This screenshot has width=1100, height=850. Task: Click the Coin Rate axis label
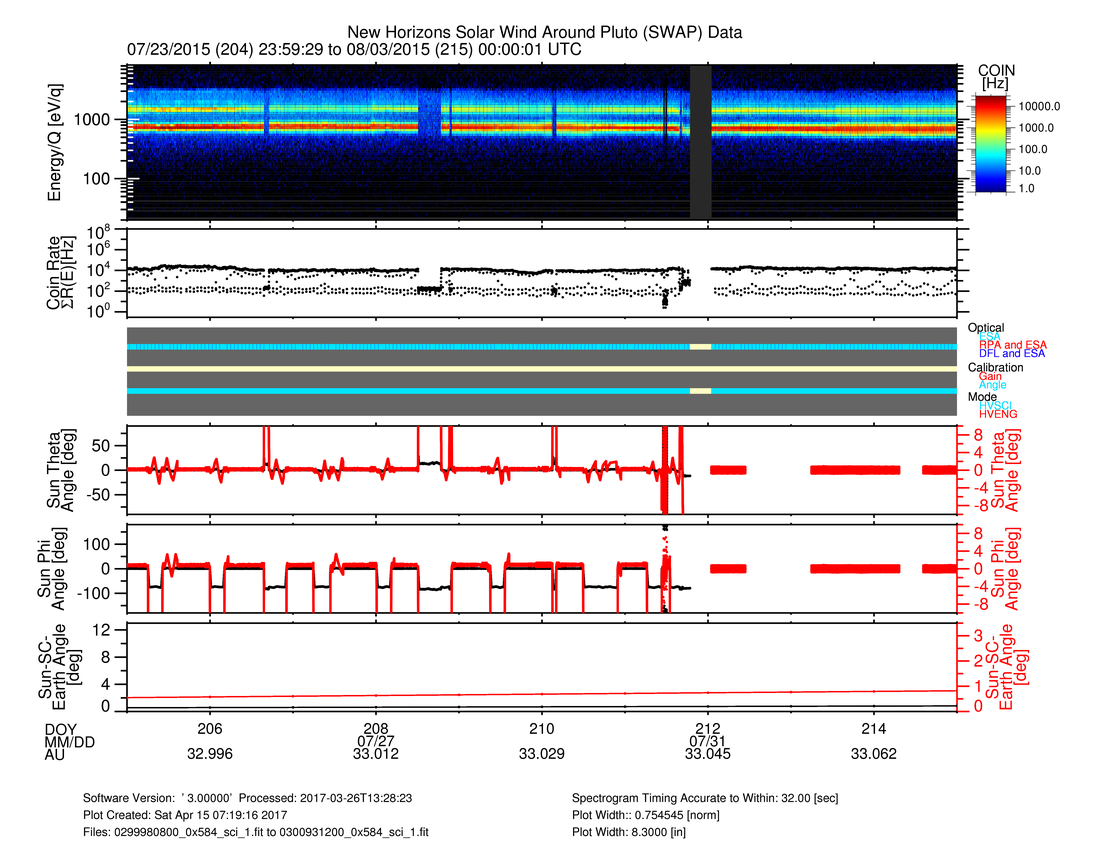tap(62, 275)
